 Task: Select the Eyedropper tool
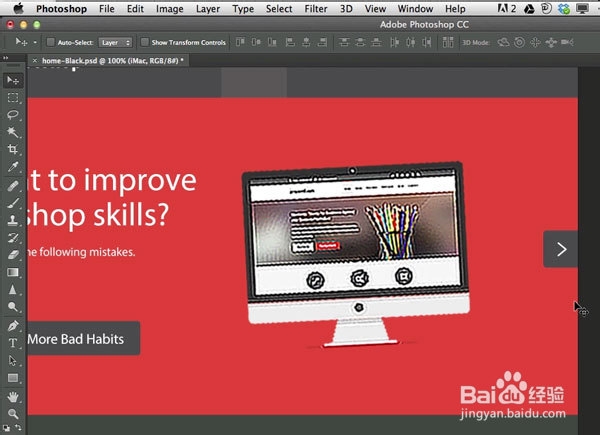coord(13,167)
